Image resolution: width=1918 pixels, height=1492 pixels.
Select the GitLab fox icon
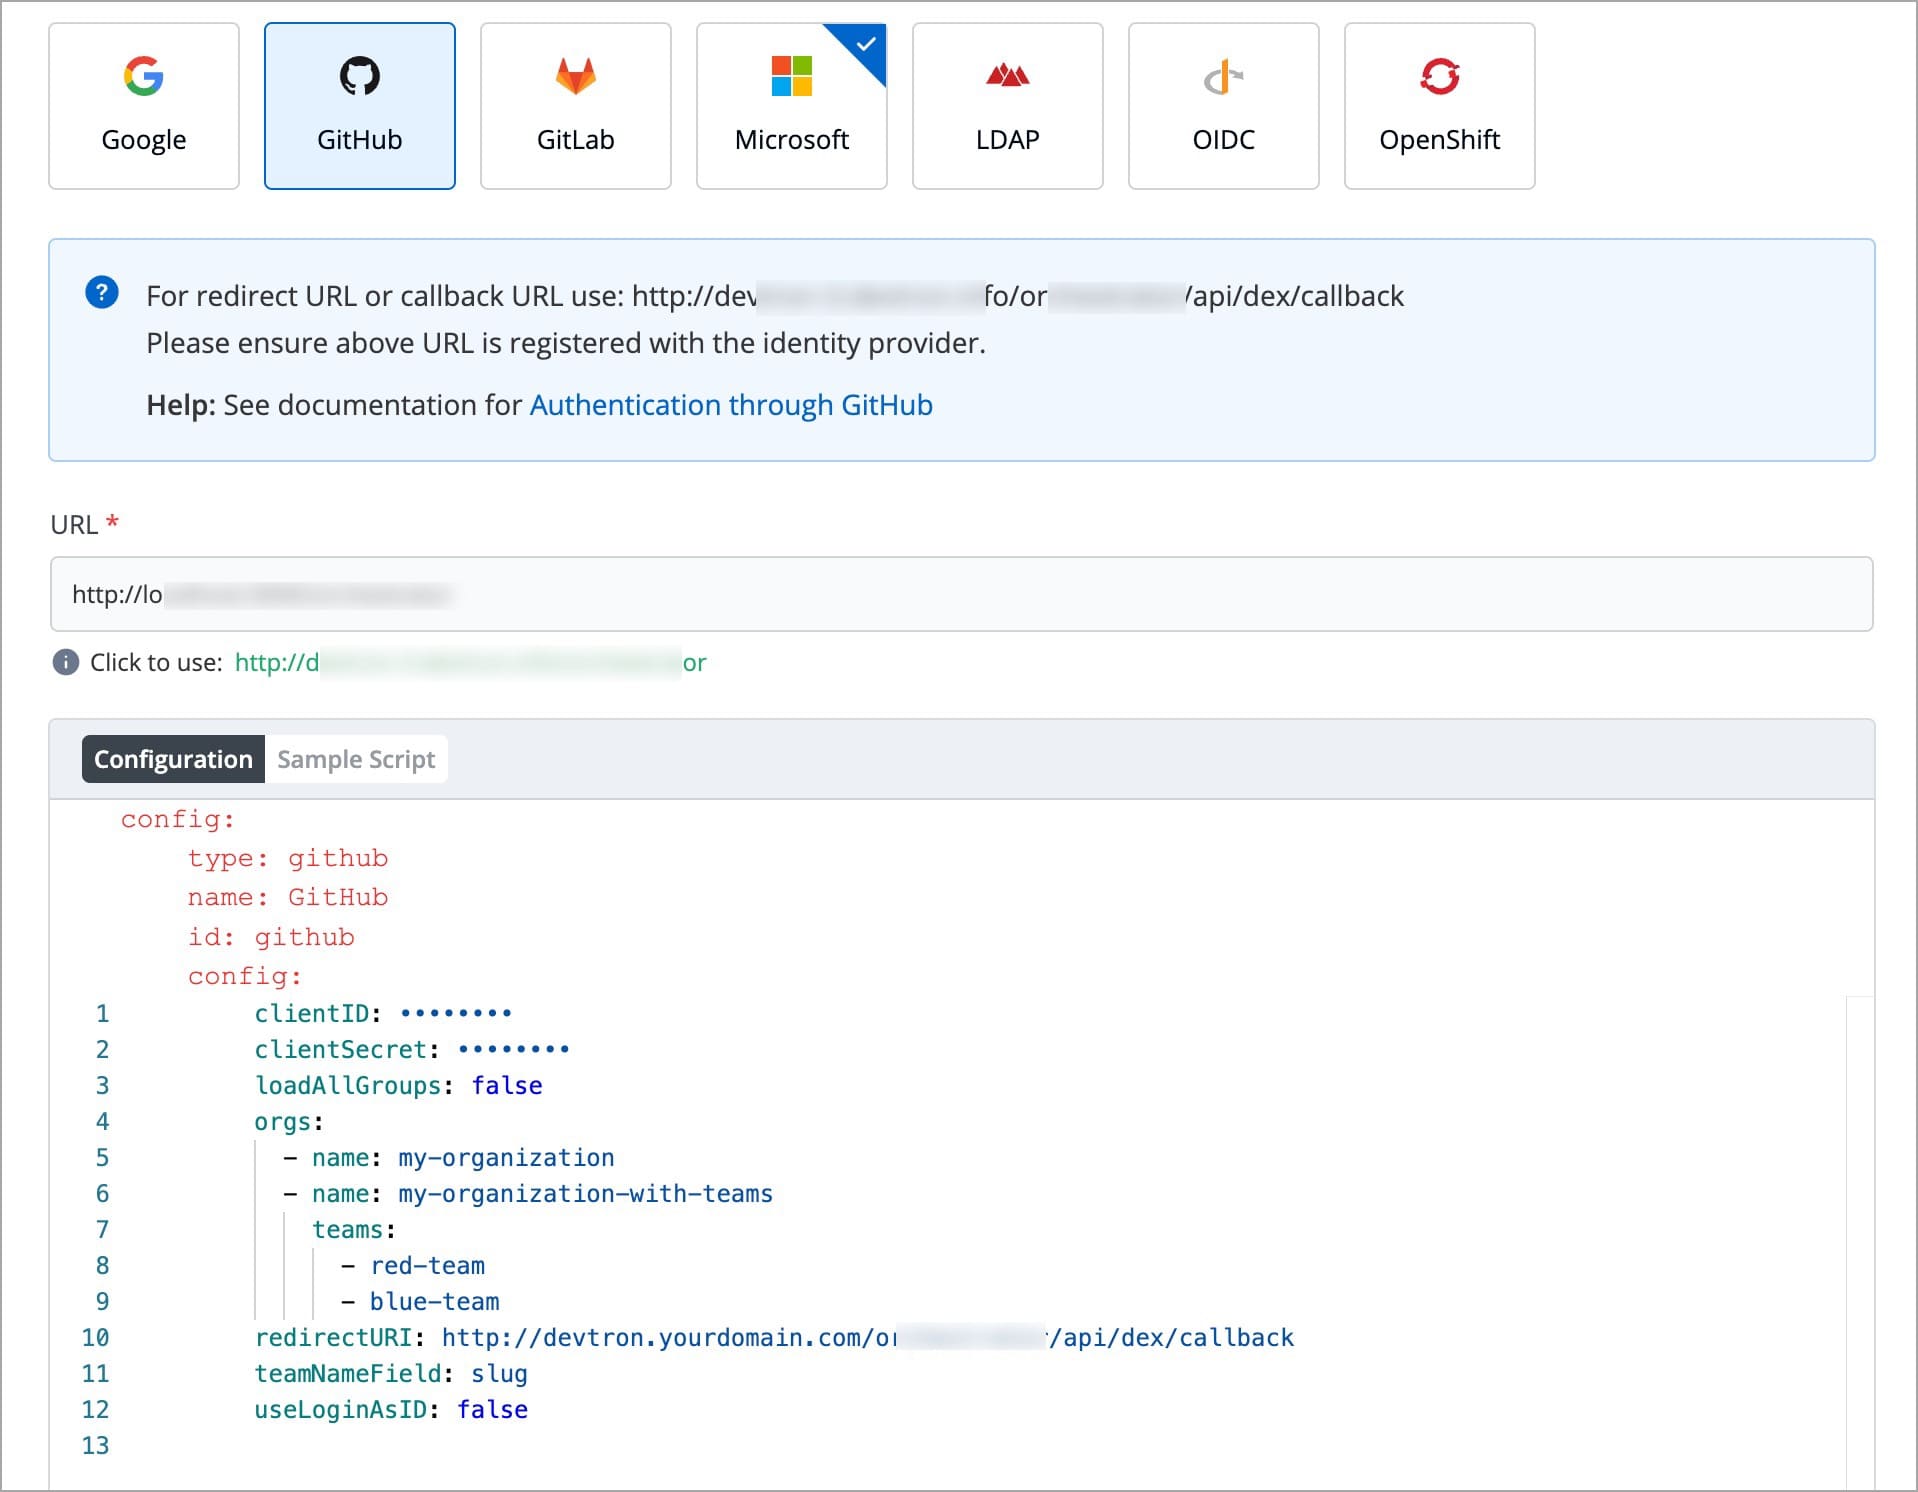(575, 76)
